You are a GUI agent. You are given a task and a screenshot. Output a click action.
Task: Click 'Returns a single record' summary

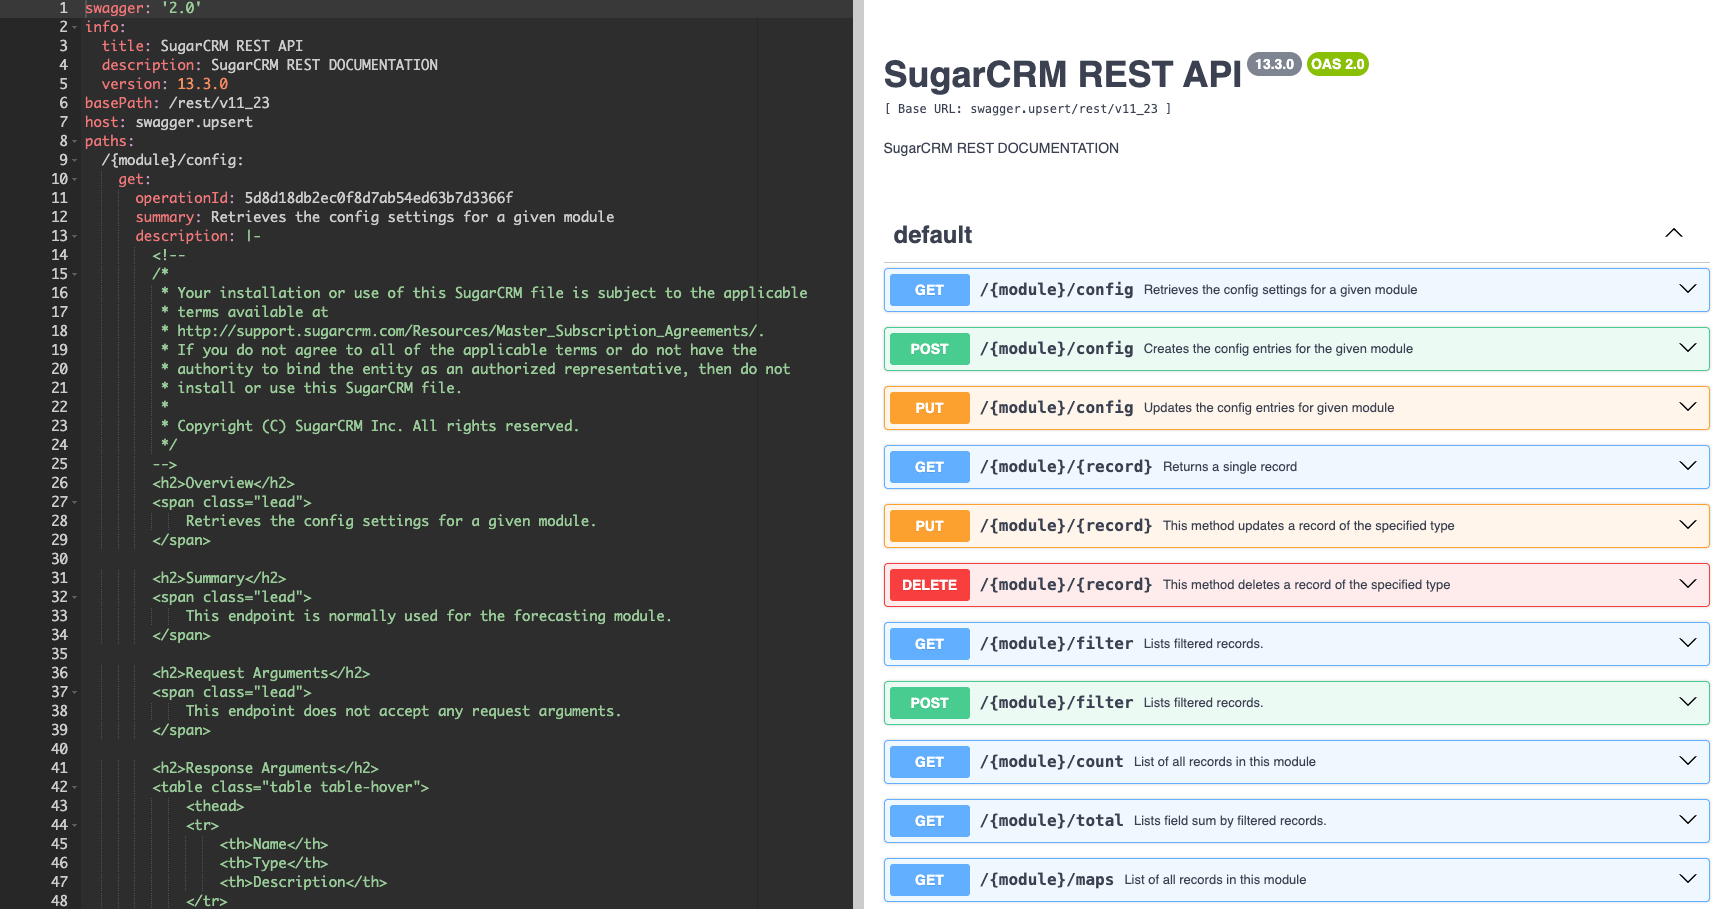point(1230,467)
